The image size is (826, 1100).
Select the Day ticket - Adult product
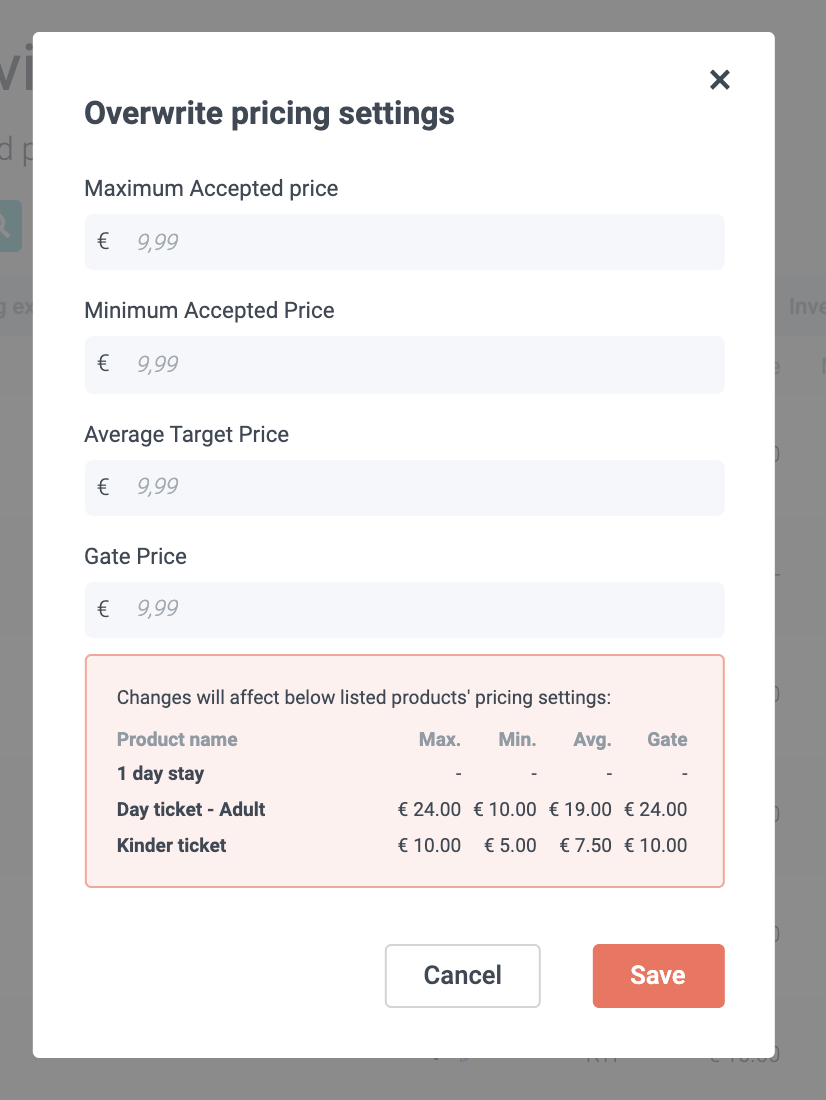tap(191, 810)
